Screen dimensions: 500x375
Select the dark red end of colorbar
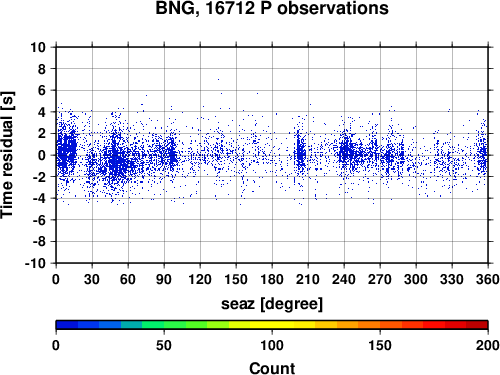click(x=477, y=325)
